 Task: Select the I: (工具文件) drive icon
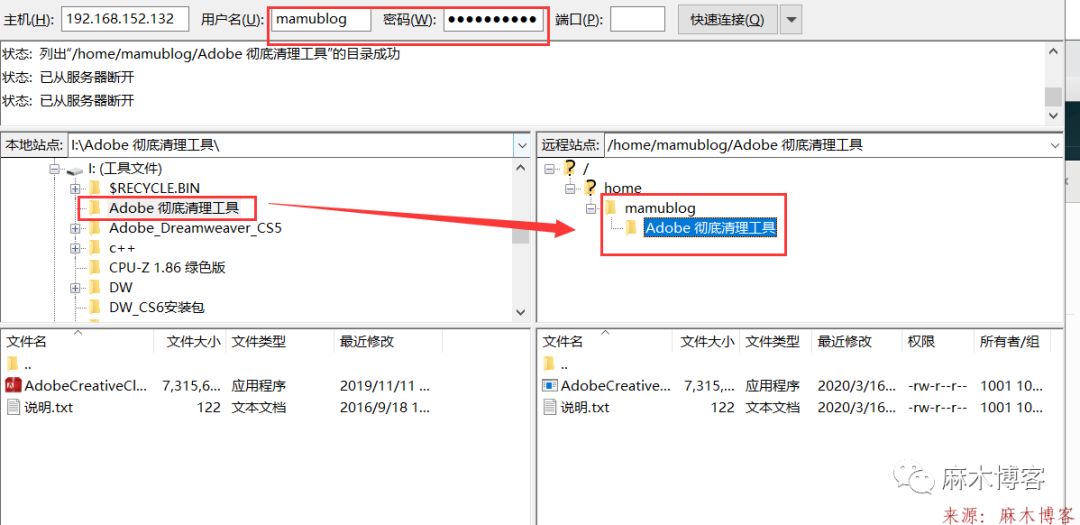coord(74,169)
